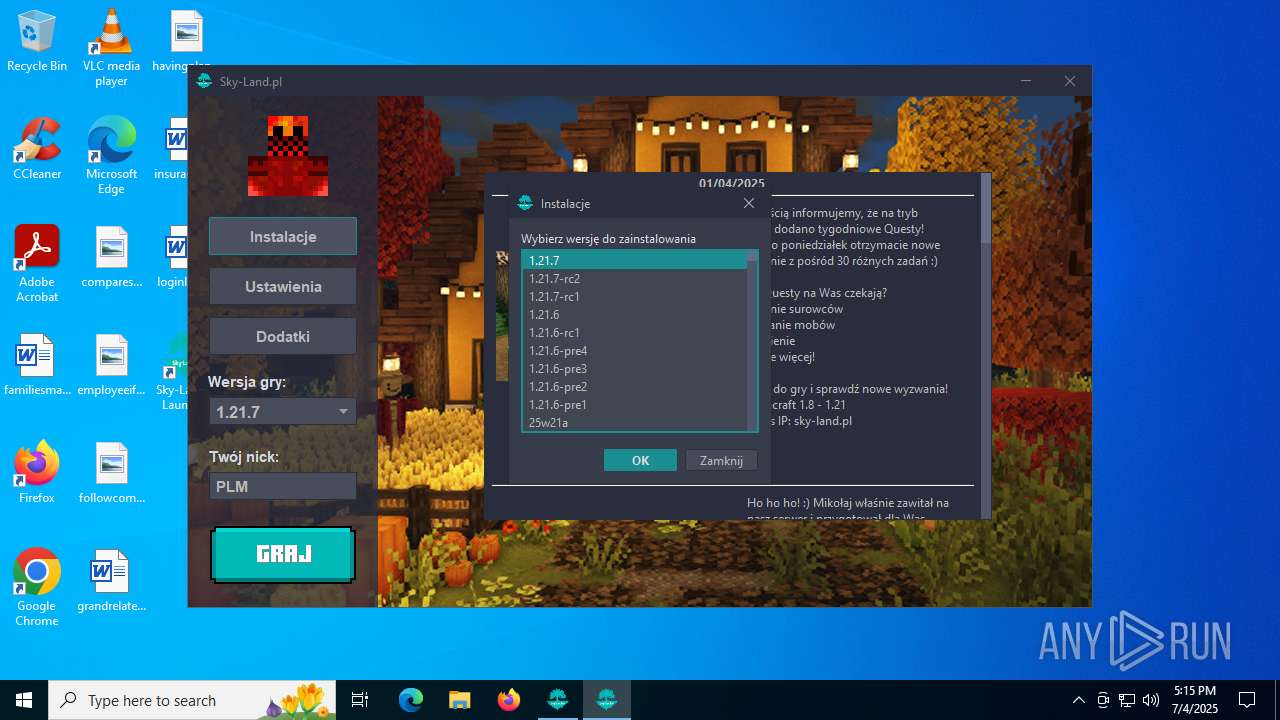Launch the game with GRAJ button
The image size is (1280, 720).
pyautogui.click(x=283, y=554)
